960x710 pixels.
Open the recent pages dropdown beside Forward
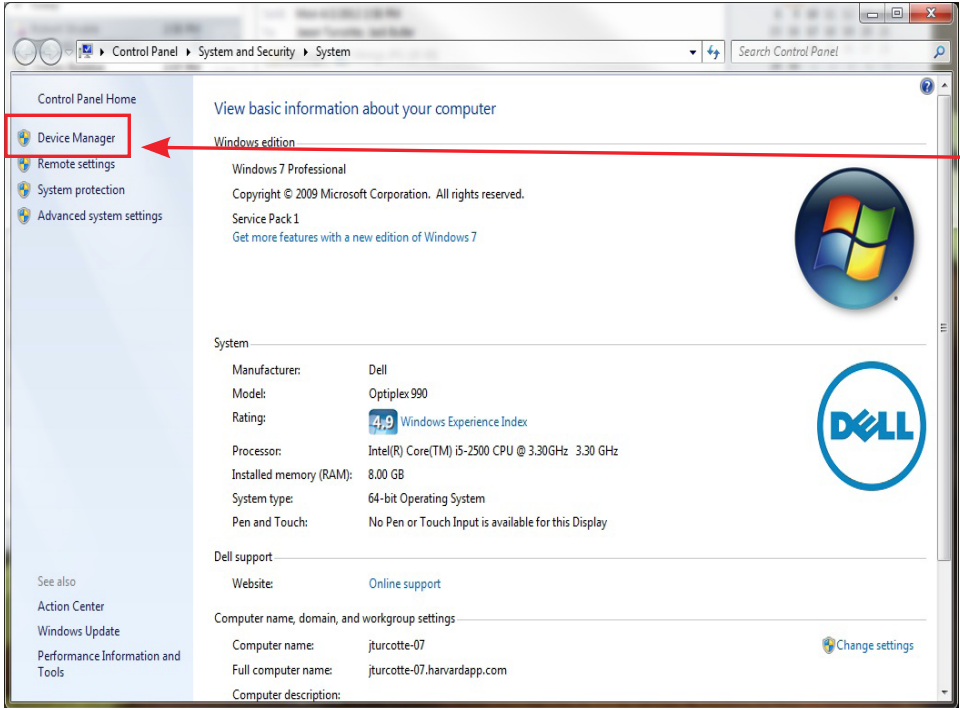[68, 52]
